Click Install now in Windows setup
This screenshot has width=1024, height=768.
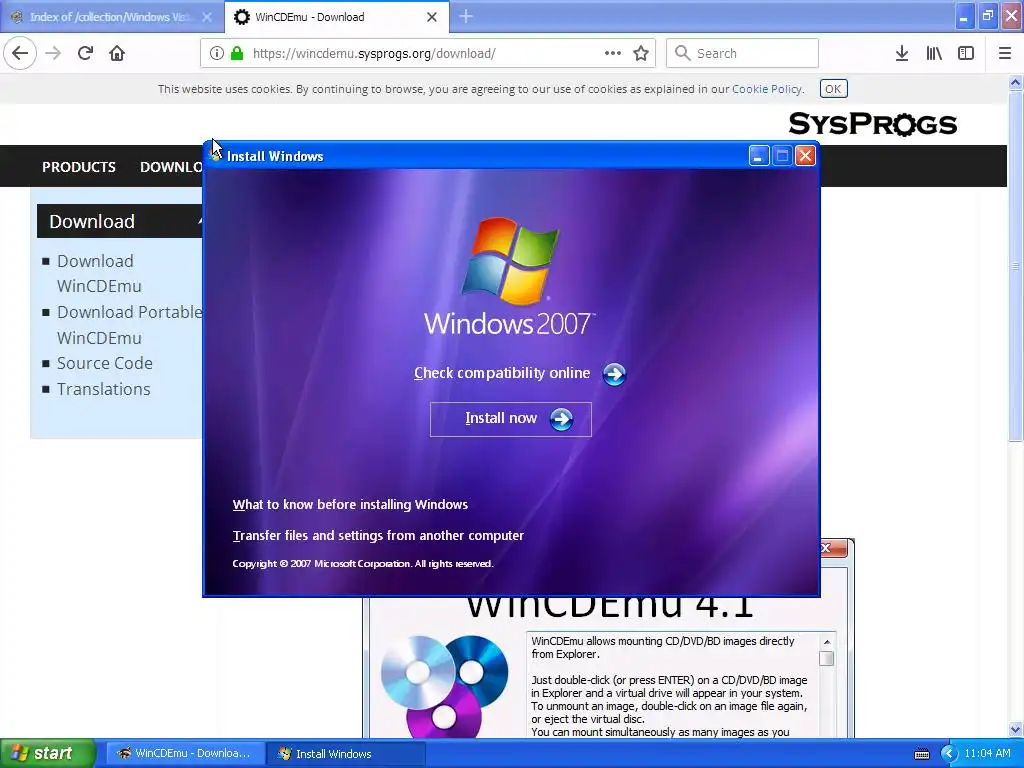coord(511,419)
